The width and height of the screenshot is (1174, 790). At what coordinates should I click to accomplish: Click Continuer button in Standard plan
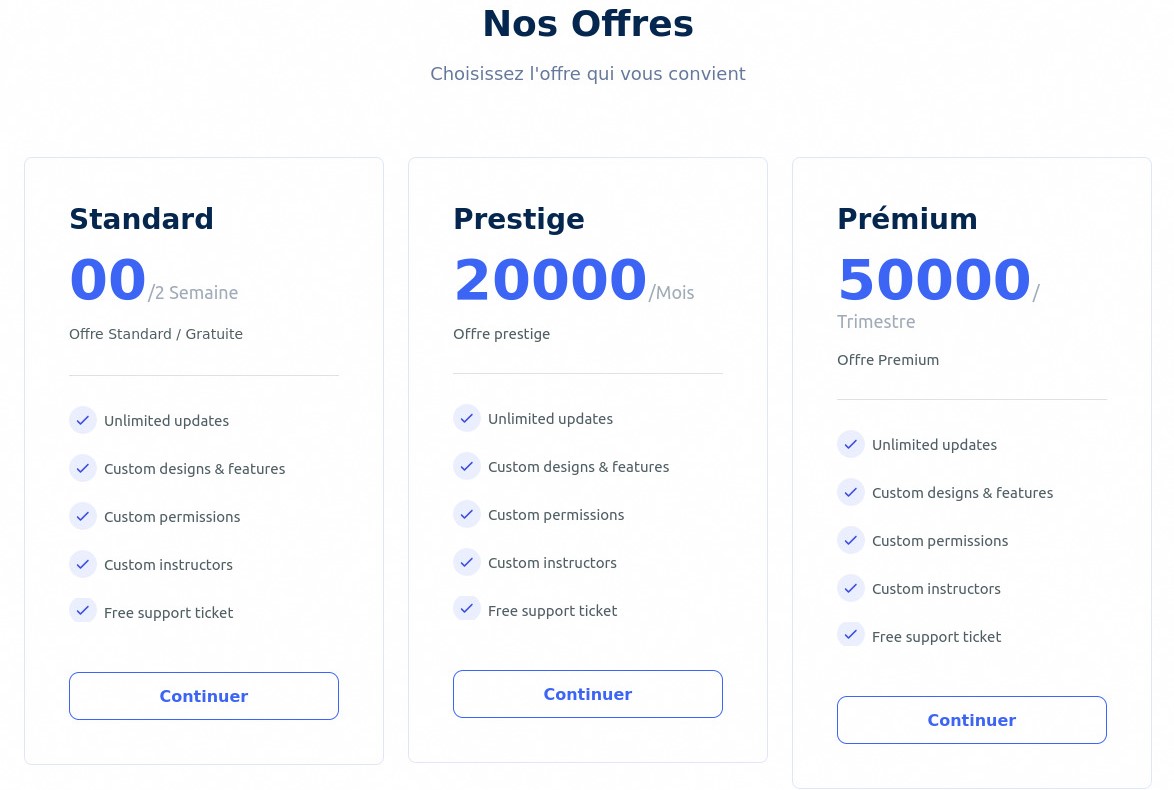pyautogui.click(x=203, y=696)
